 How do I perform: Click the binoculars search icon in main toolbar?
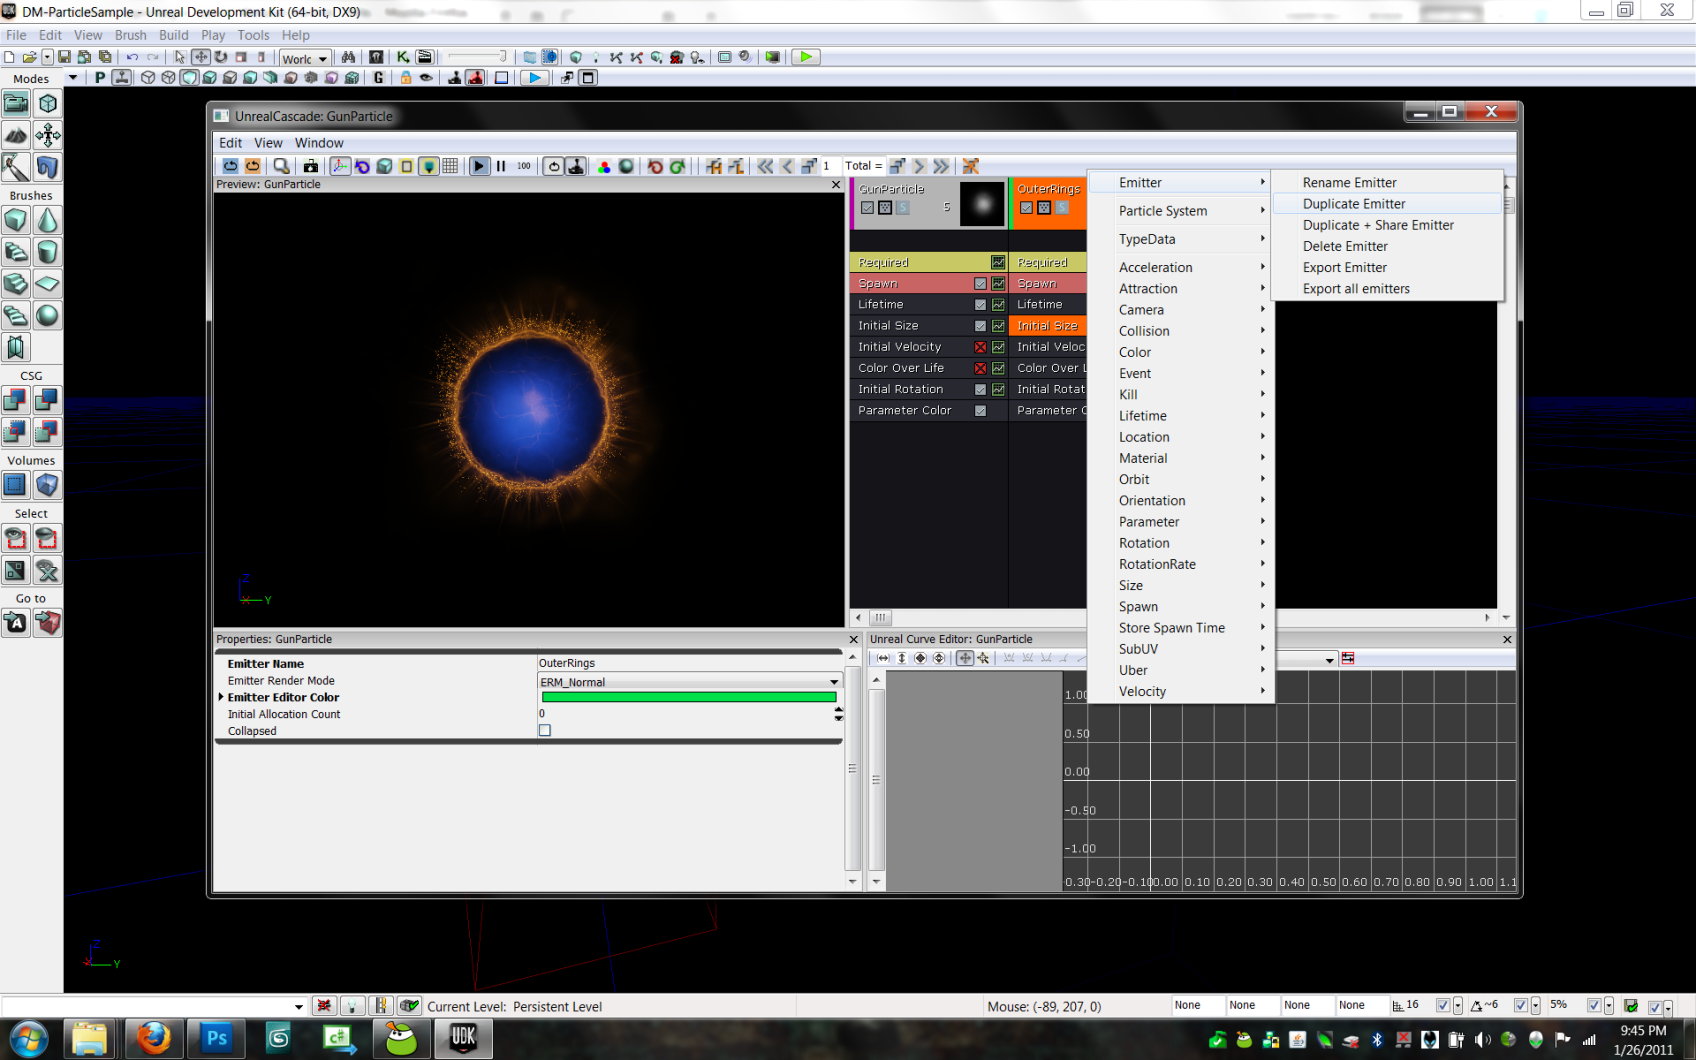tap(348, 57)
